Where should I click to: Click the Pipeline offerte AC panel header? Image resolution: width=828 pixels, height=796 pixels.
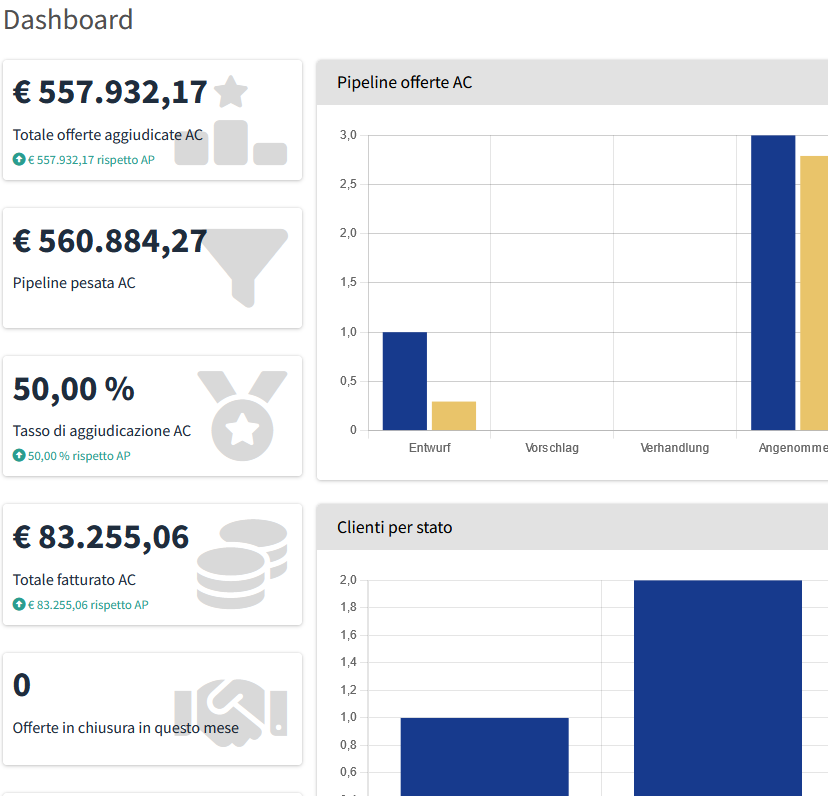pos(572,82)
